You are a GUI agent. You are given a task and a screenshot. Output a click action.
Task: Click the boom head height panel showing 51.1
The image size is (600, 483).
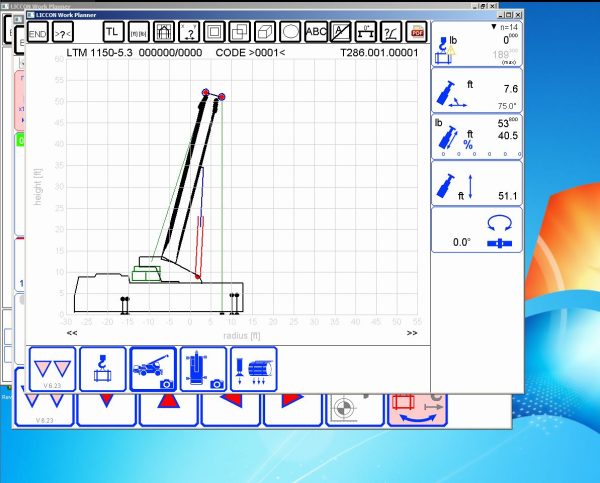(x=477, y=183)
